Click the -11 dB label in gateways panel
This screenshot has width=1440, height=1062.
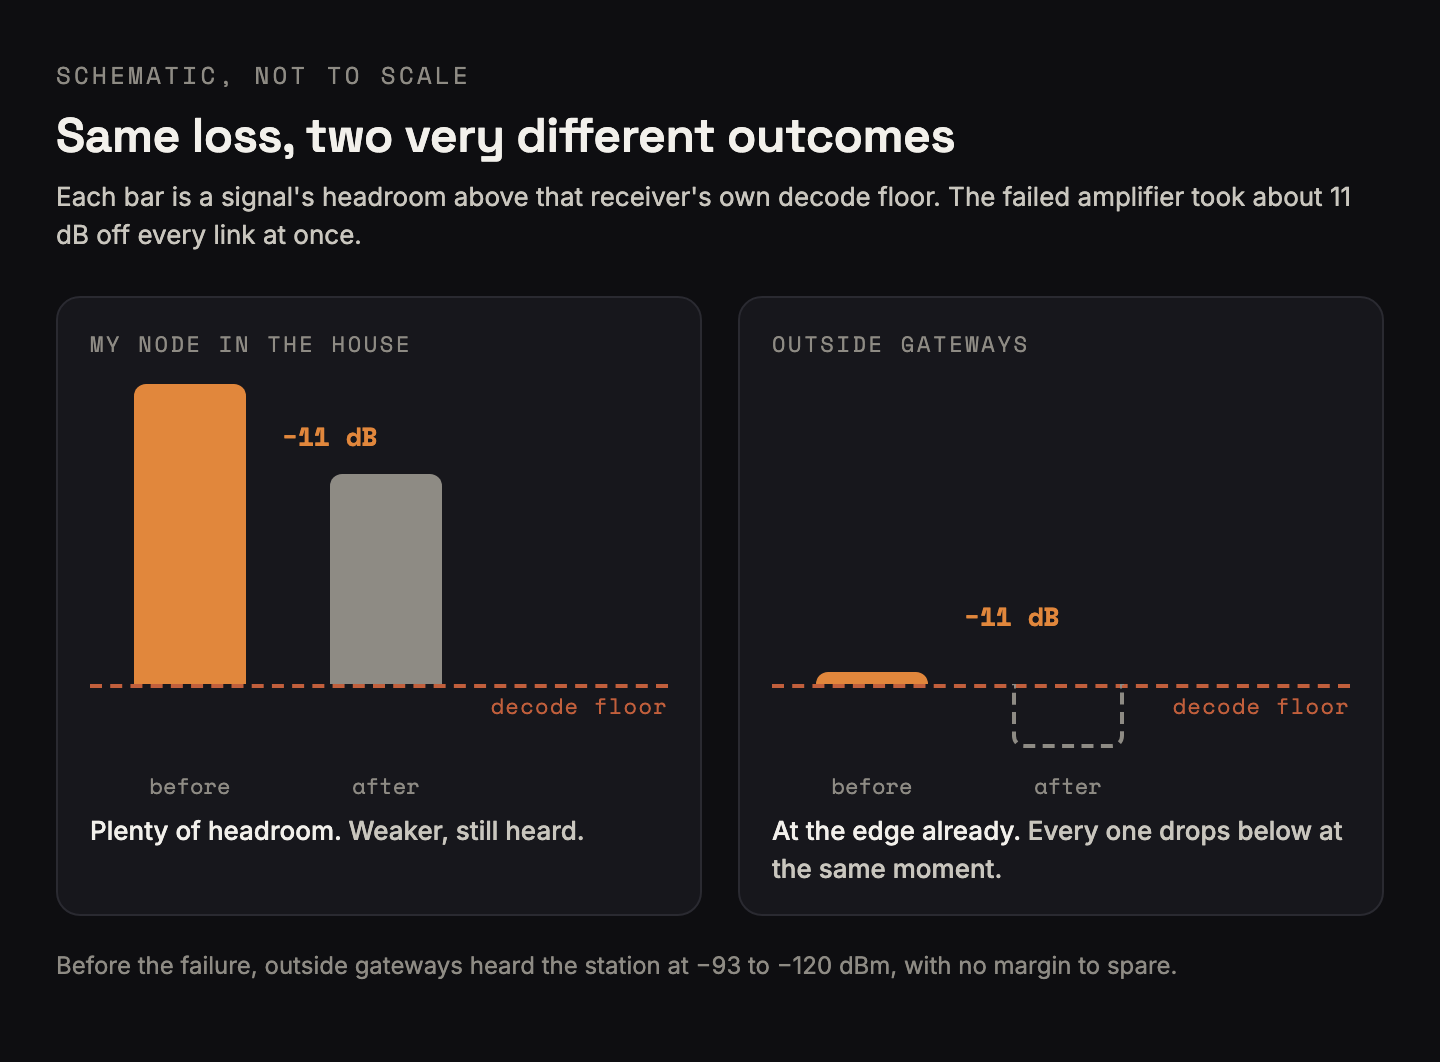[x=1012, y=617]
